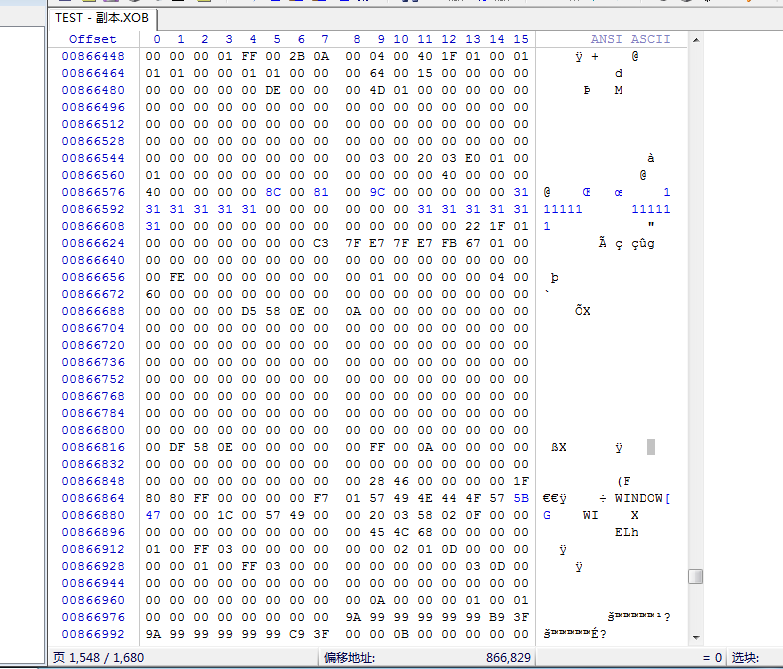Select the ELh text in ASCII column

pos(626,532)
